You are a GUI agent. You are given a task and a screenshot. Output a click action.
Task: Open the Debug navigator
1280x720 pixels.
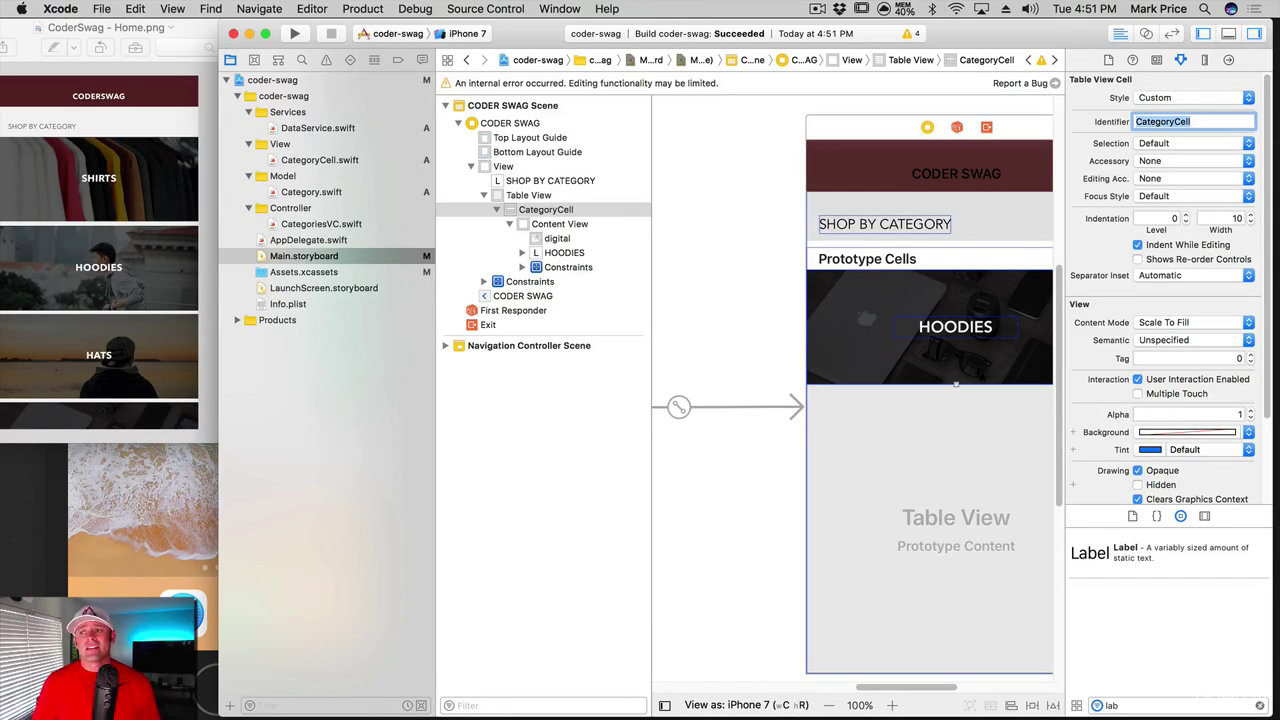tap(374, 60)
